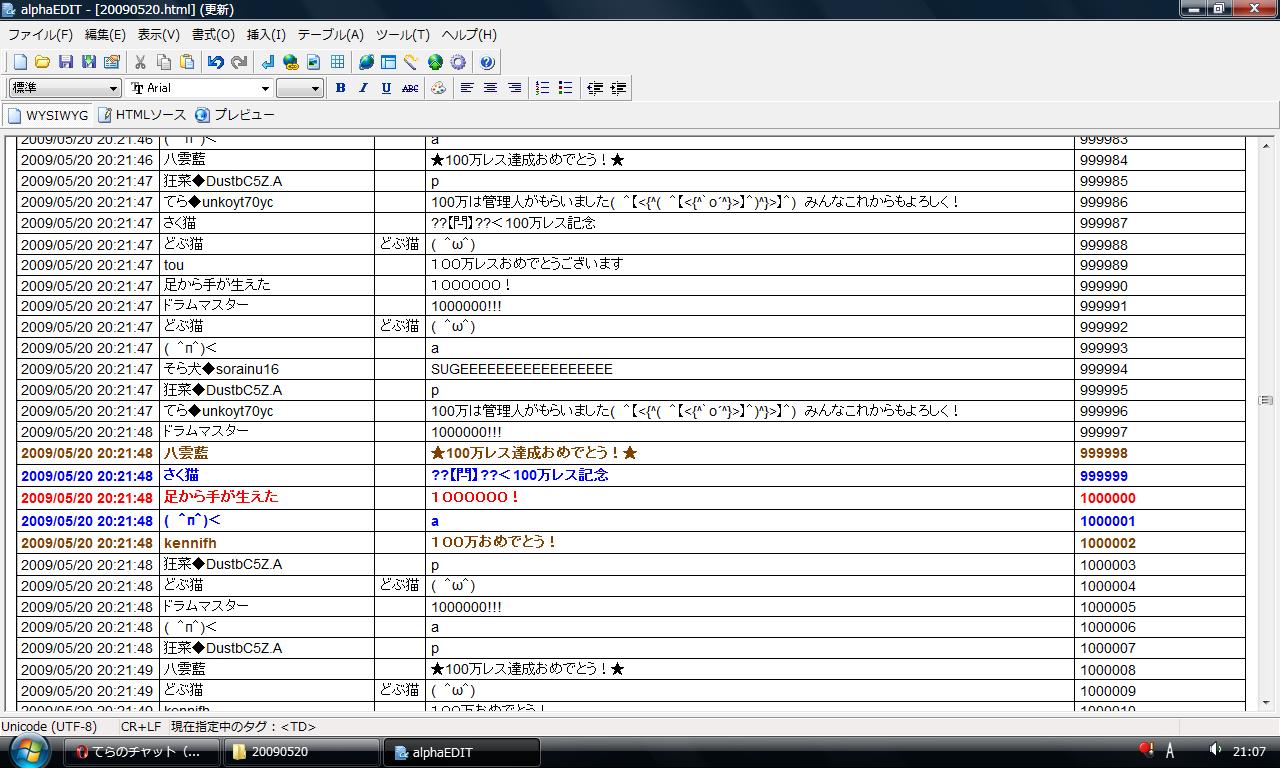
Task: Undo the last edit
Action: click(215, 62)
